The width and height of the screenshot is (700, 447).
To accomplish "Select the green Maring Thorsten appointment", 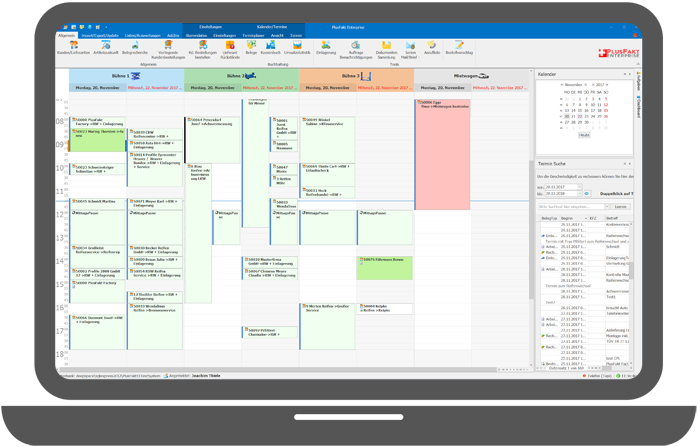I will 98,140.
